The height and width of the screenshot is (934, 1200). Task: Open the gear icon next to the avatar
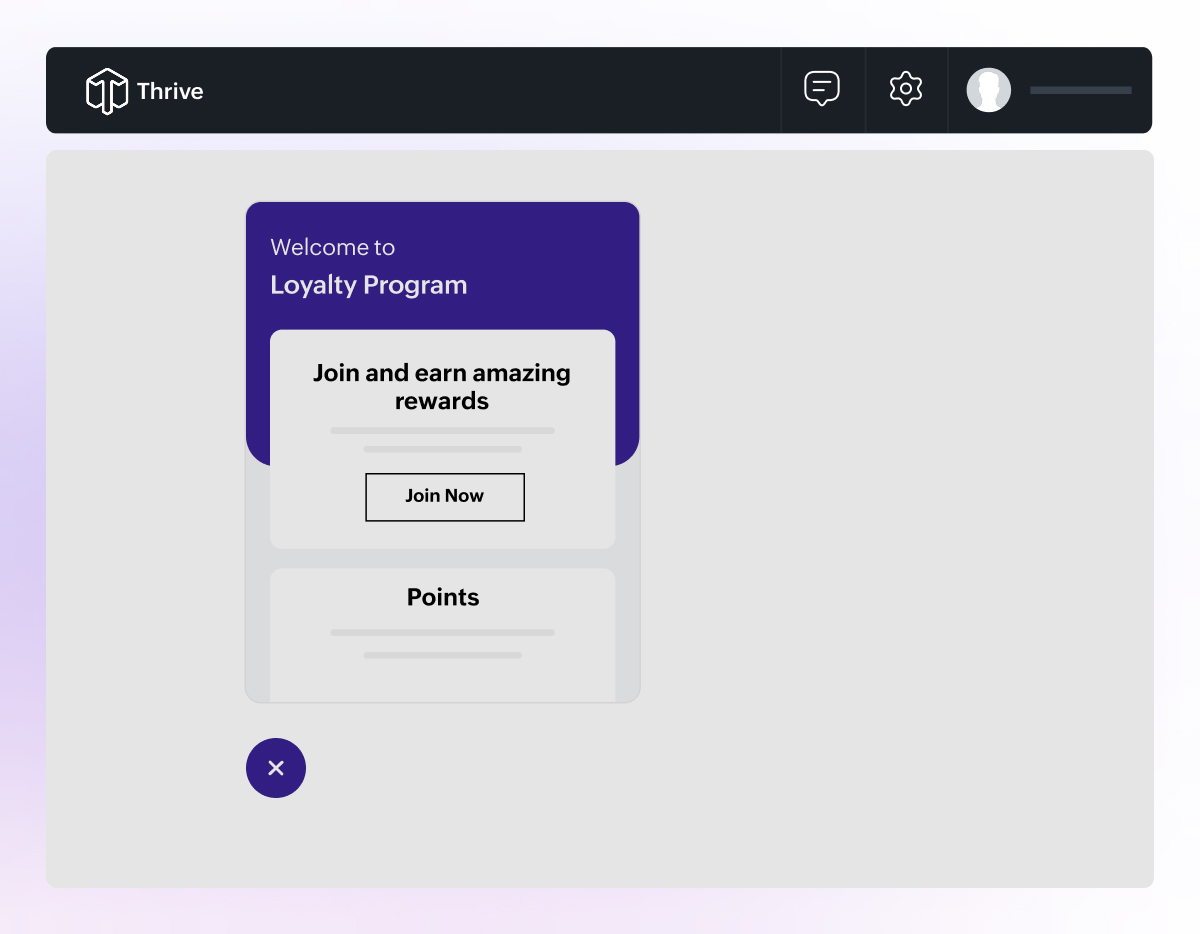pyautogui.click(x=906, y=88)
